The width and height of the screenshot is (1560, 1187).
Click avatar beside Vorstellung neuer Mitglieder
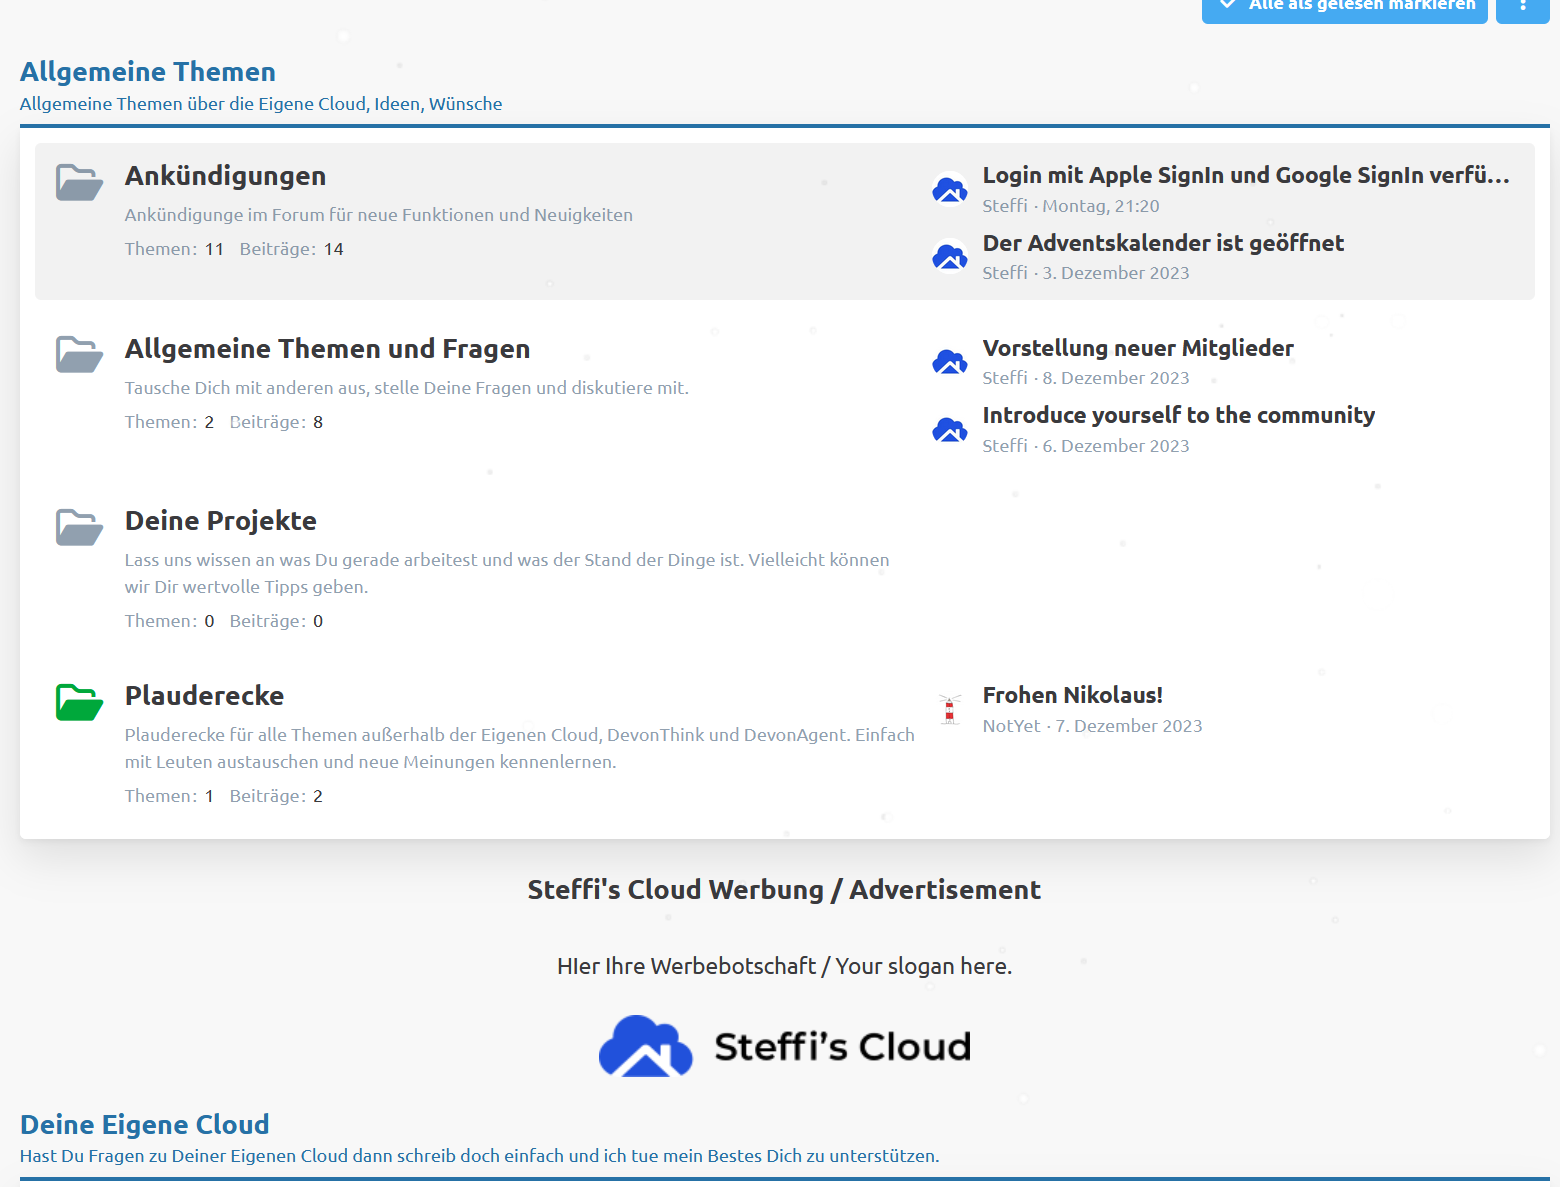point(949,362)
